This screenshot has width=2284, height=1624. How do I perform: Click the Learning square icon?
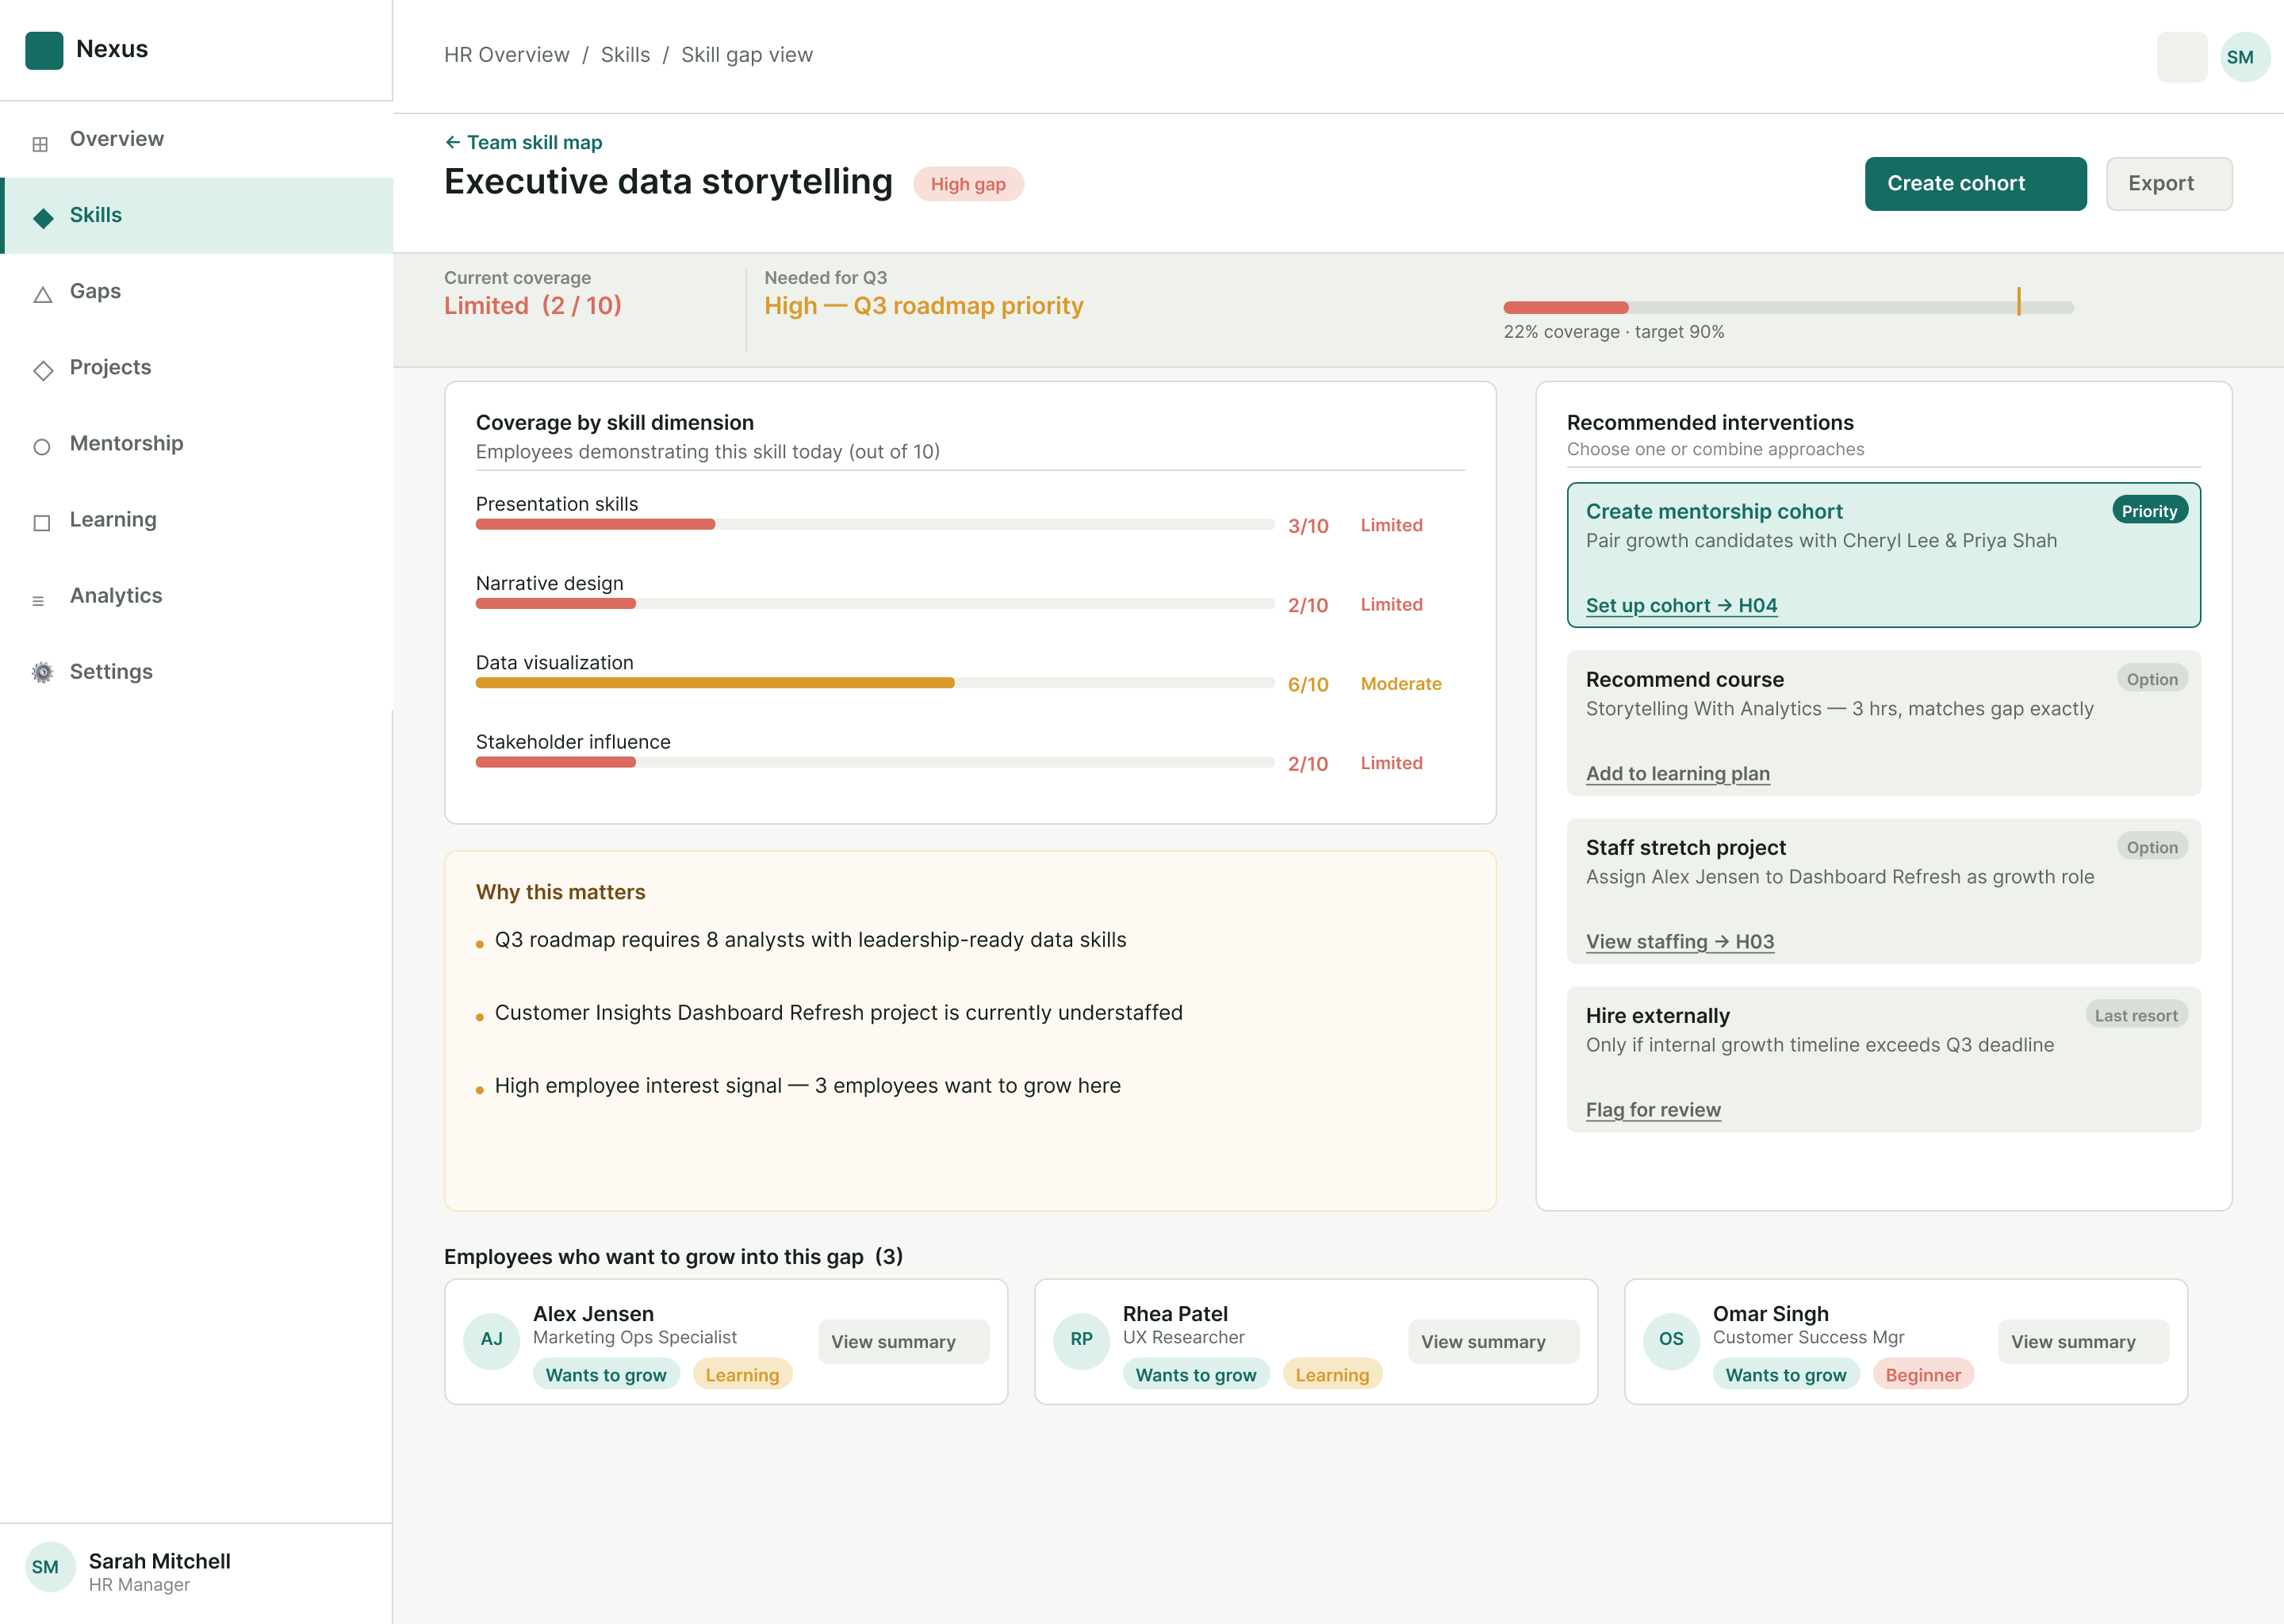tap(42, 522)
